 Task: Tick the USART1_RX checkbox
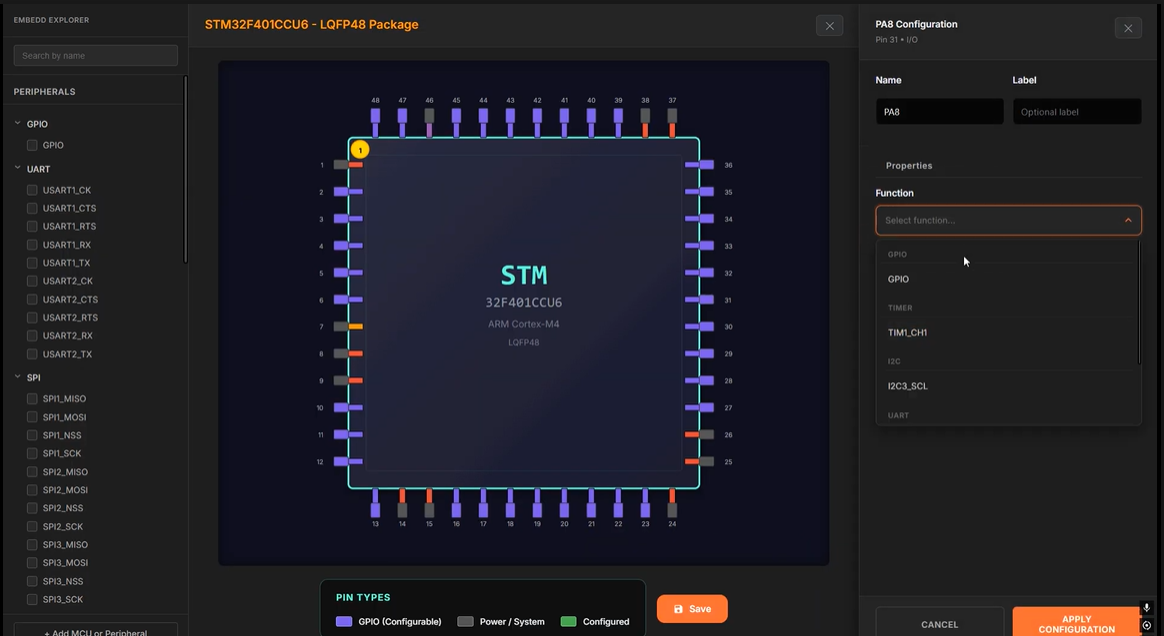(32, 245)
